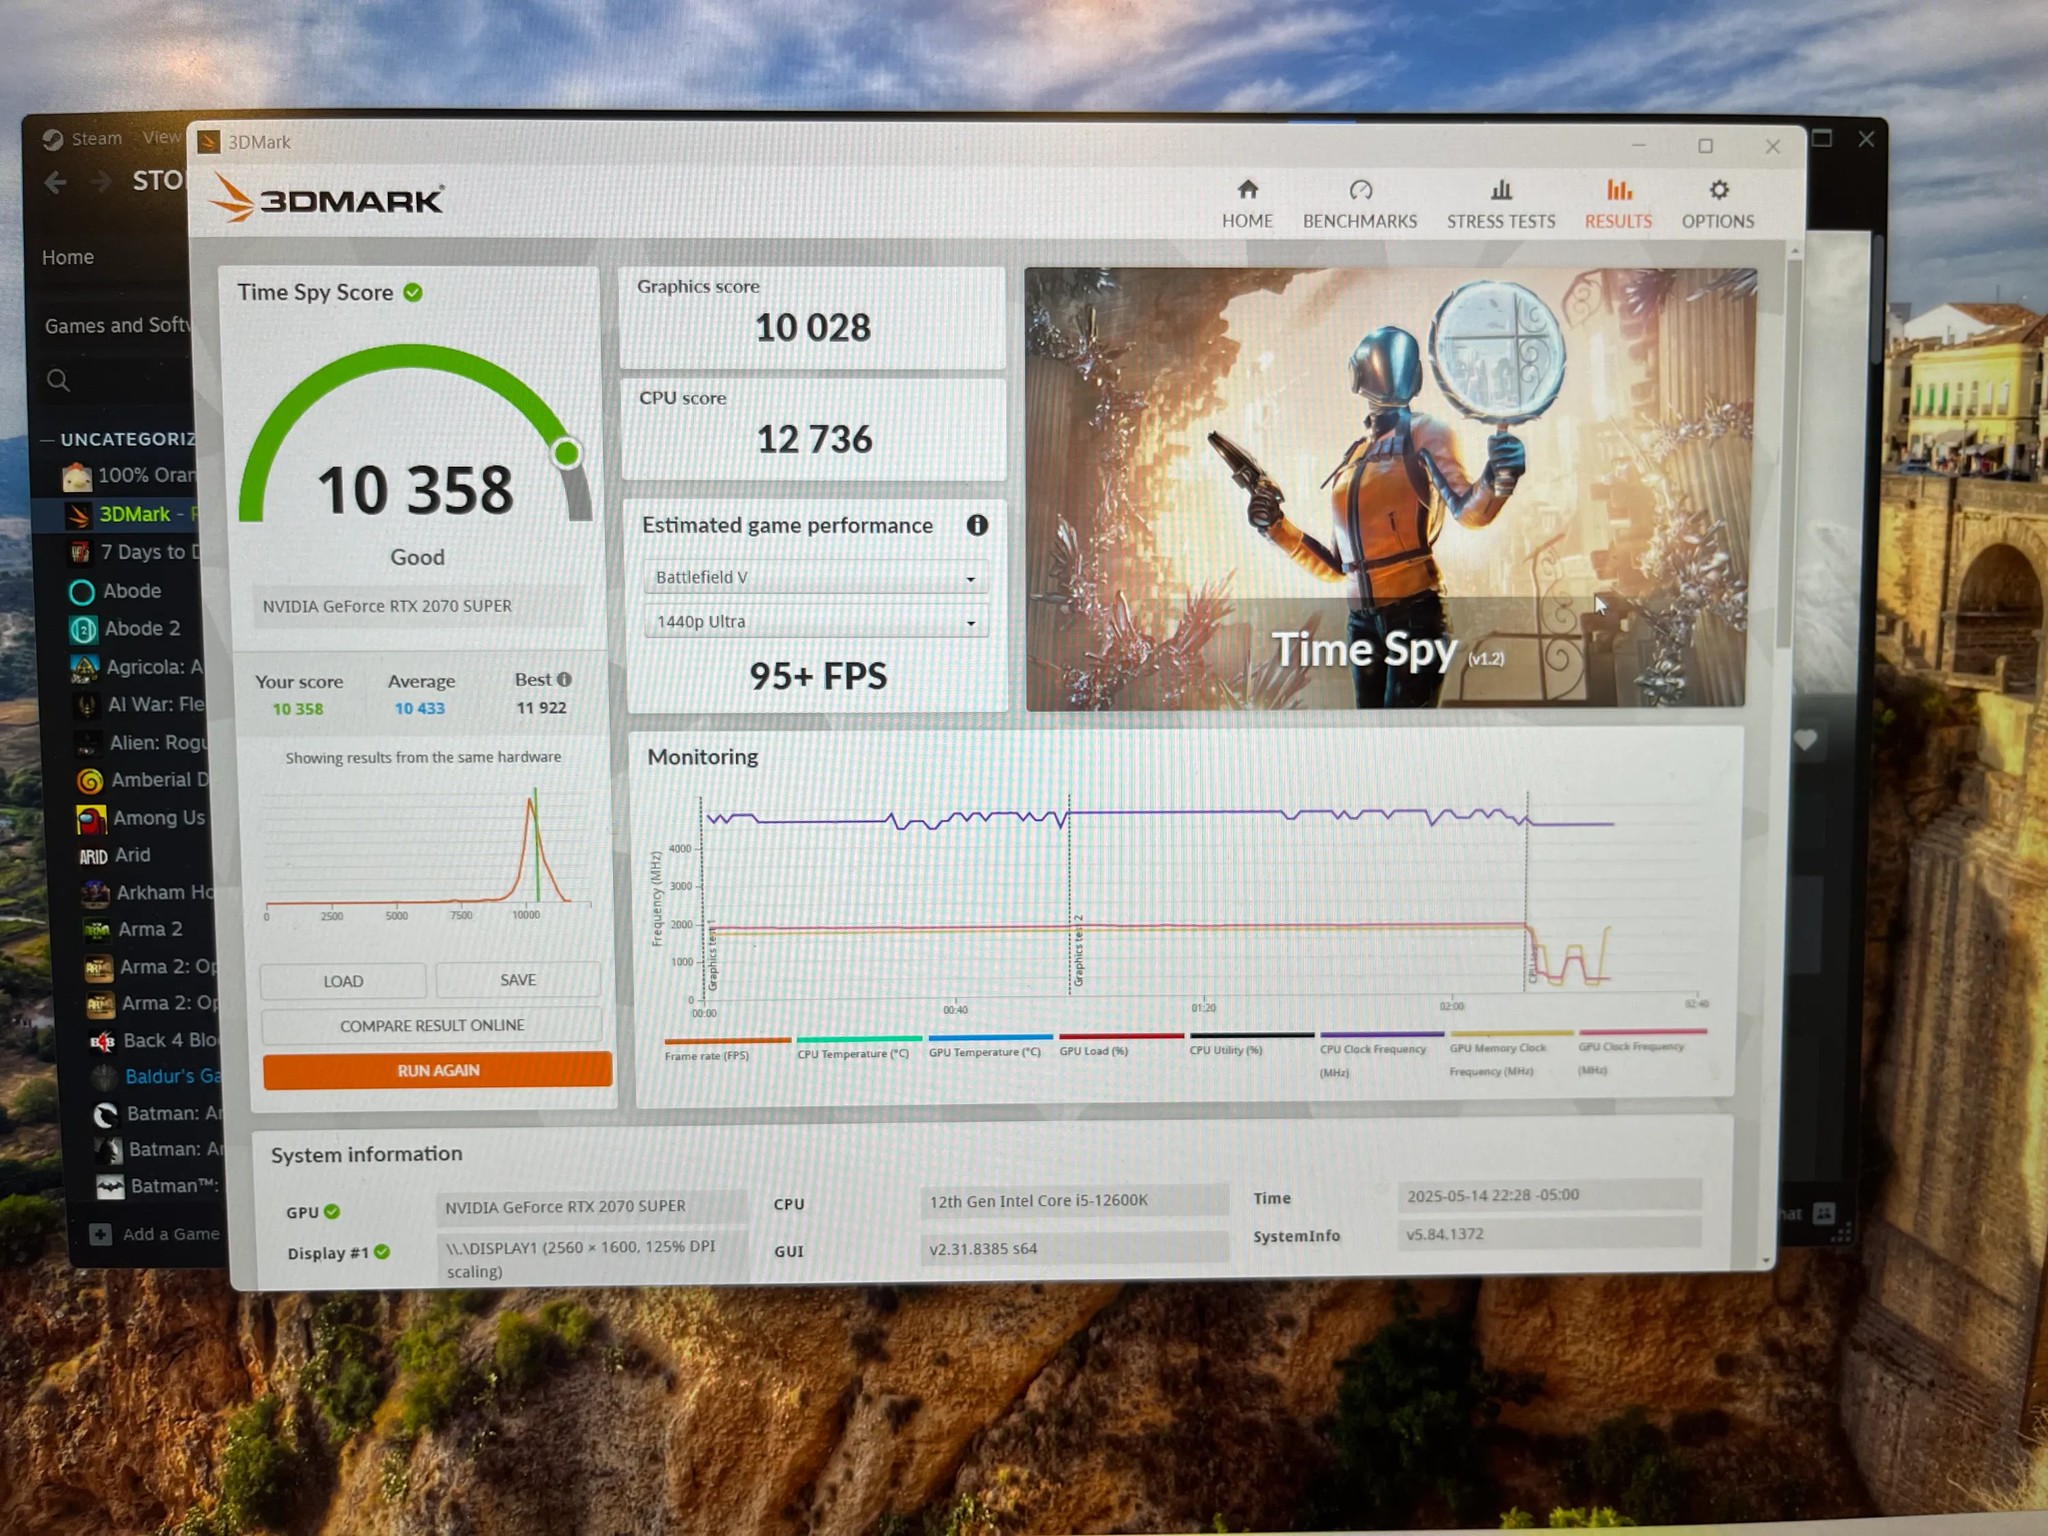2048x1536 pixels.
Task: Open the Battlefield V game dropdown
Action: coord(815,577)
